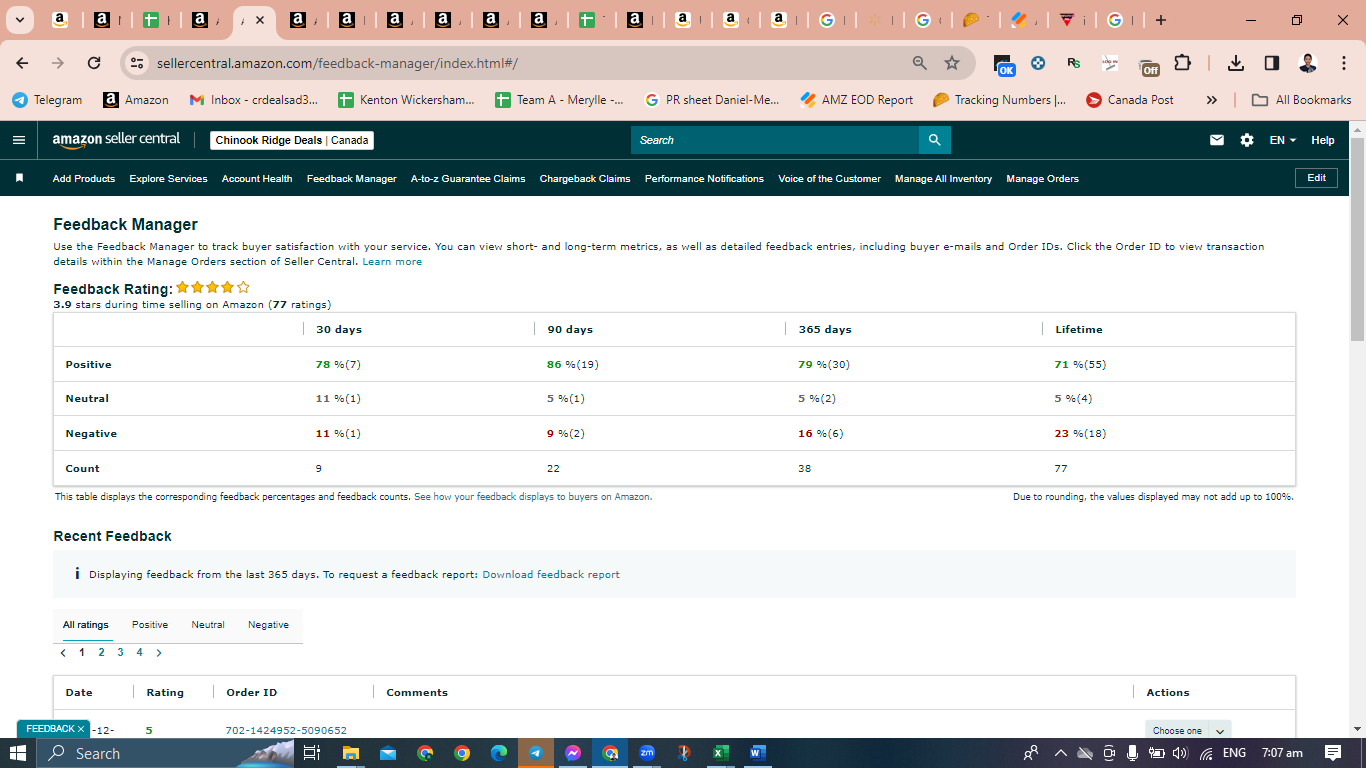Screen dimensions: 1366x768
Task: Bookmark this page with the star icon
Action: coord(952,63)
